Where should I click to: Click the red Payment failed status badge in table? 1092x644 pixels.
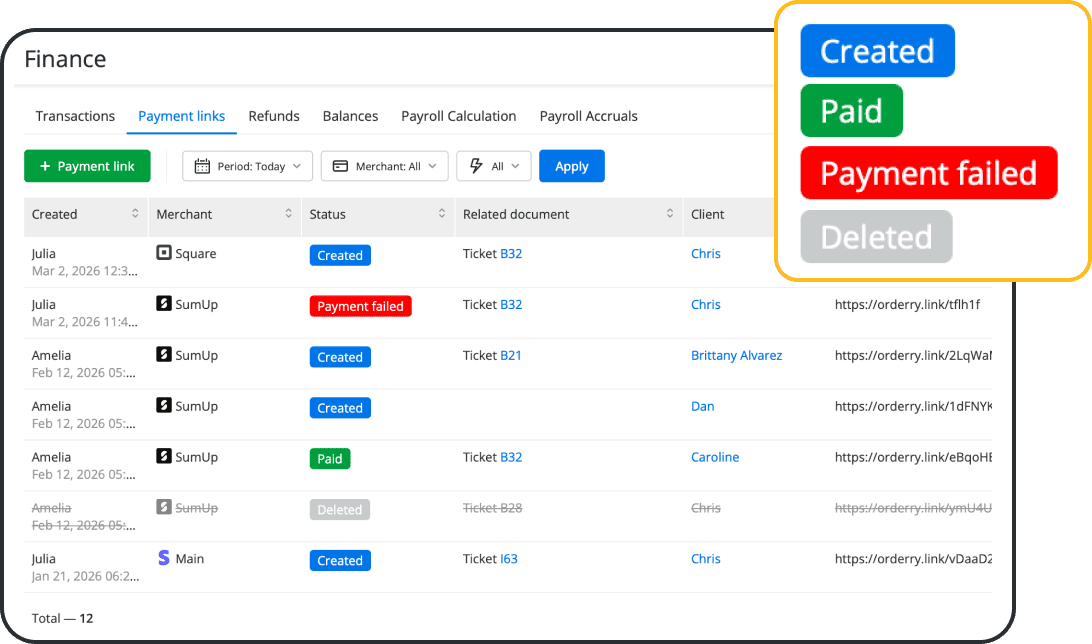click(360, 306)
